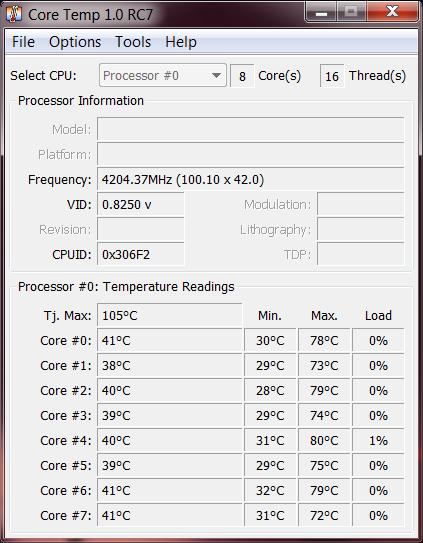The height and width of the screenshot is (543, 423).
Task: Open the Help menu
Action: point(181,42)
